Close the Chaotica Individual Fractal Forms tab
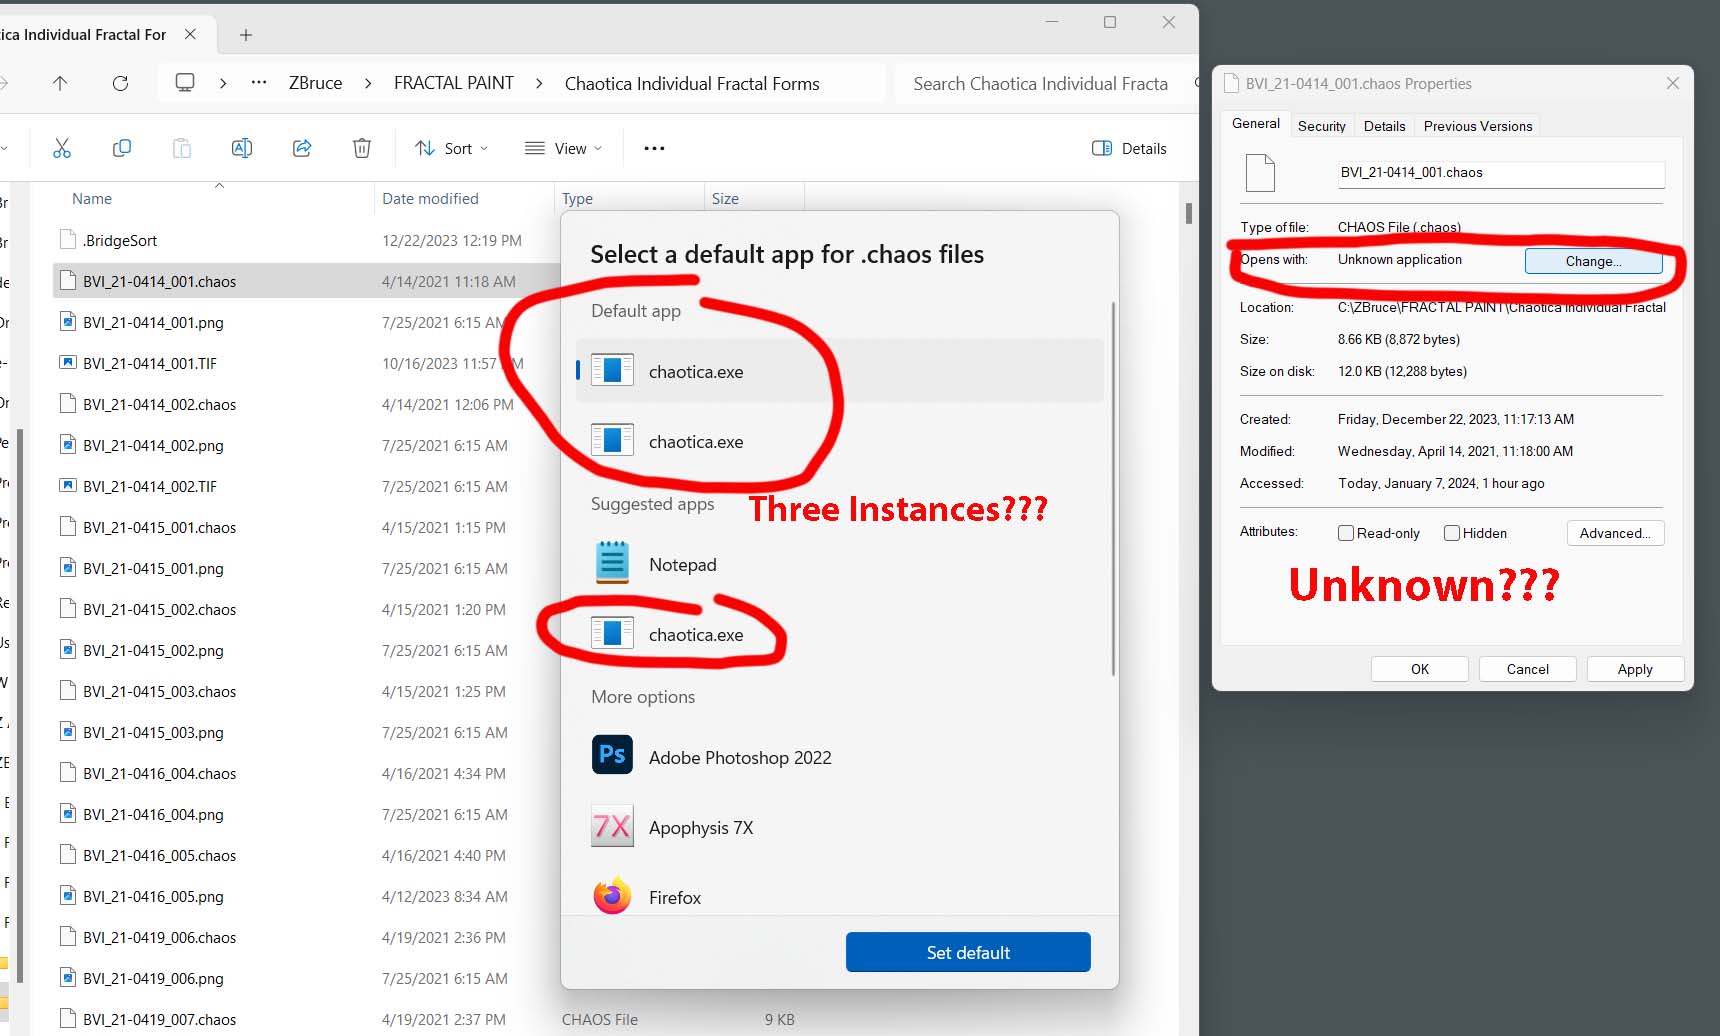Viewport: 1720px width, 1036px height. (190, 34)
